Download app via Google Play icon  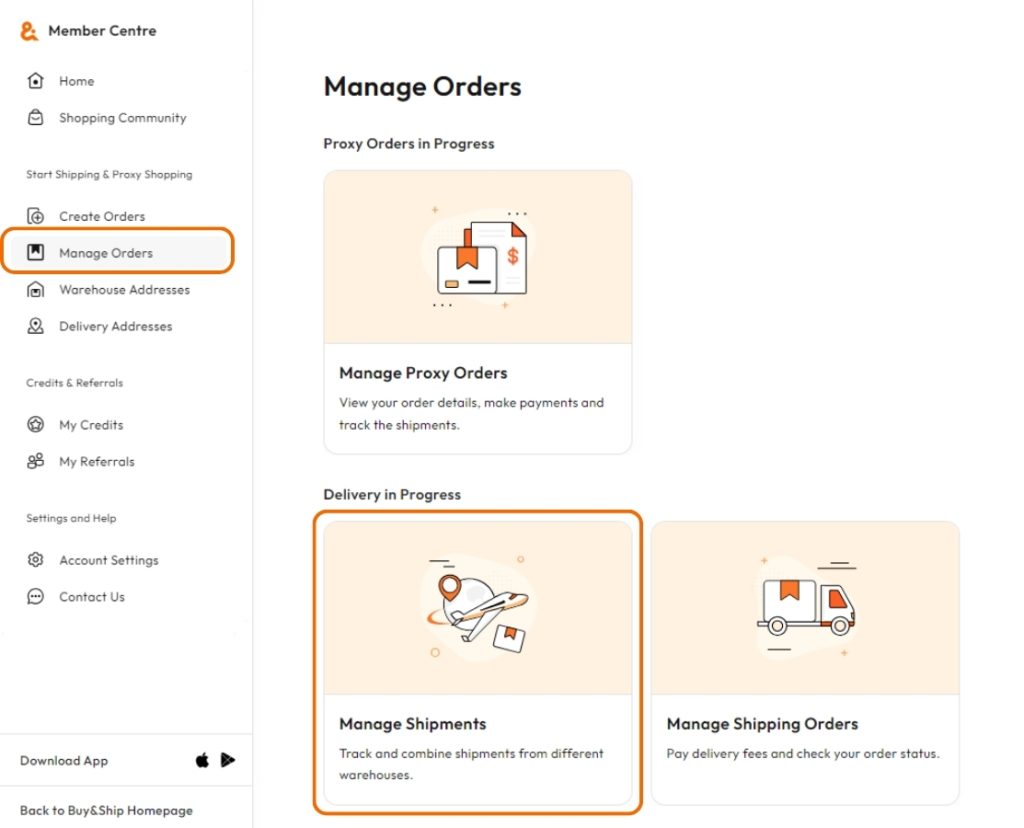(x=228, y=761)
